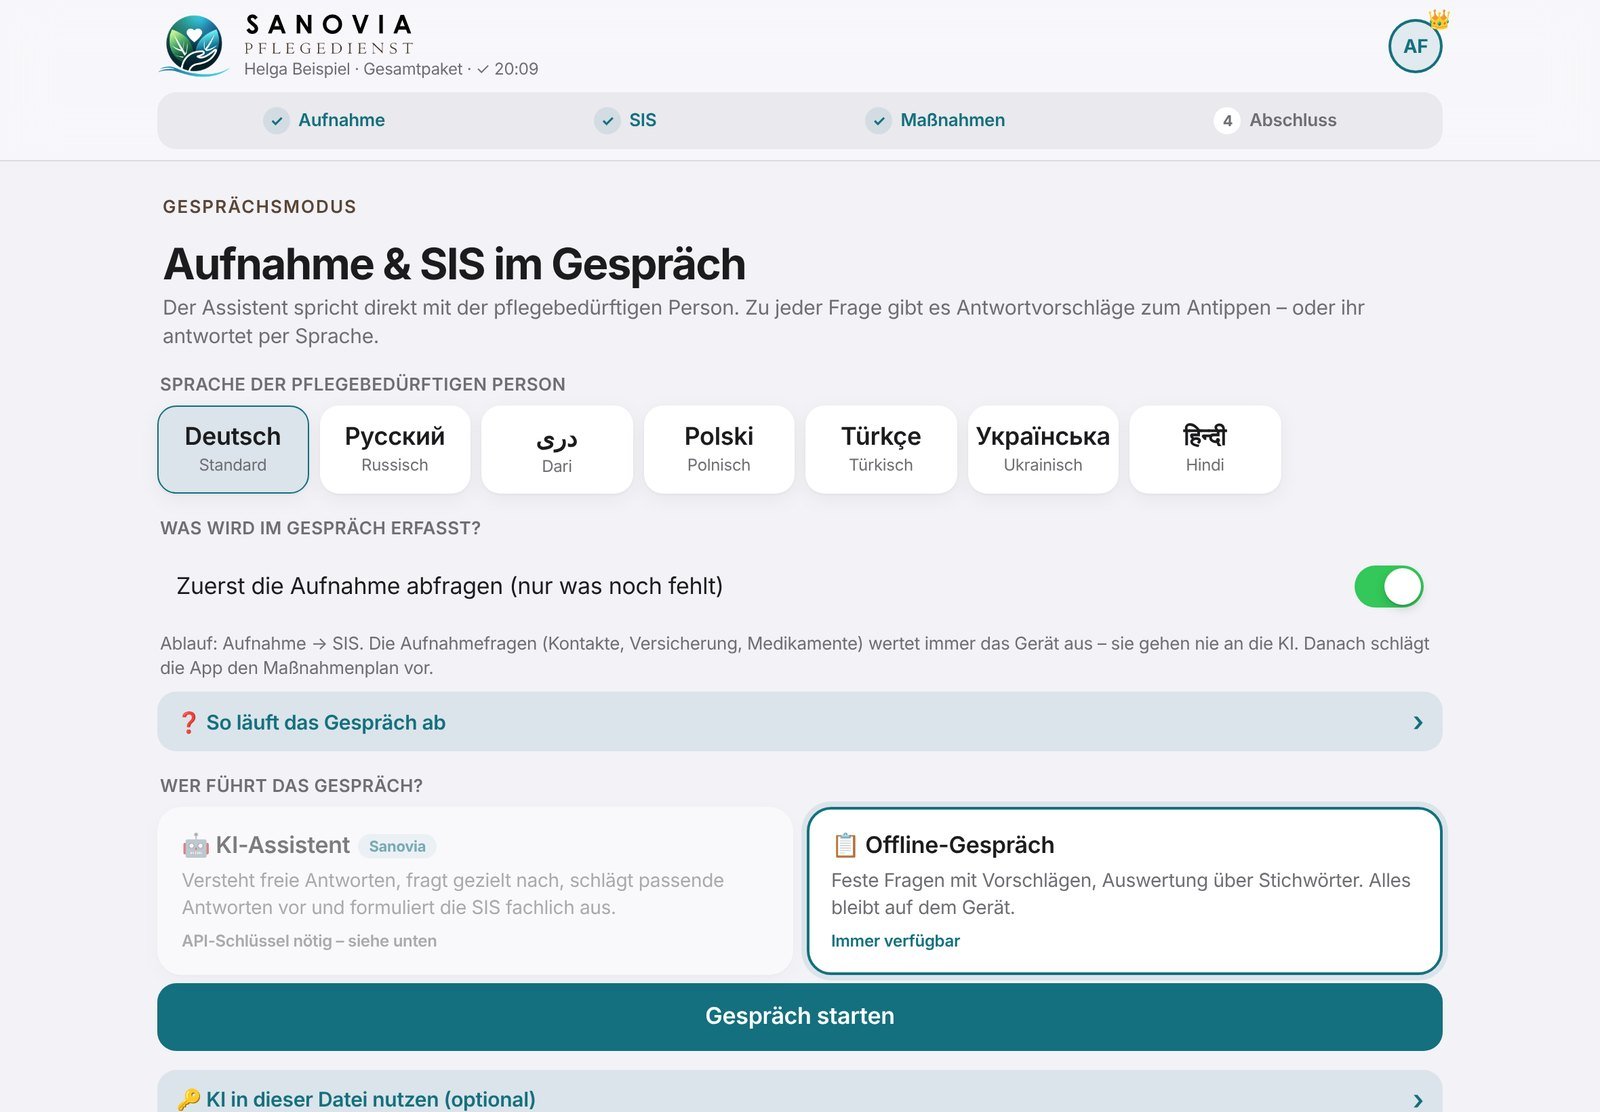The height and width of the screenshot is (1112, 1600).
Task: Click API-Schlüssel nötig – siehe unten text
Action: (x=309, y=941)
